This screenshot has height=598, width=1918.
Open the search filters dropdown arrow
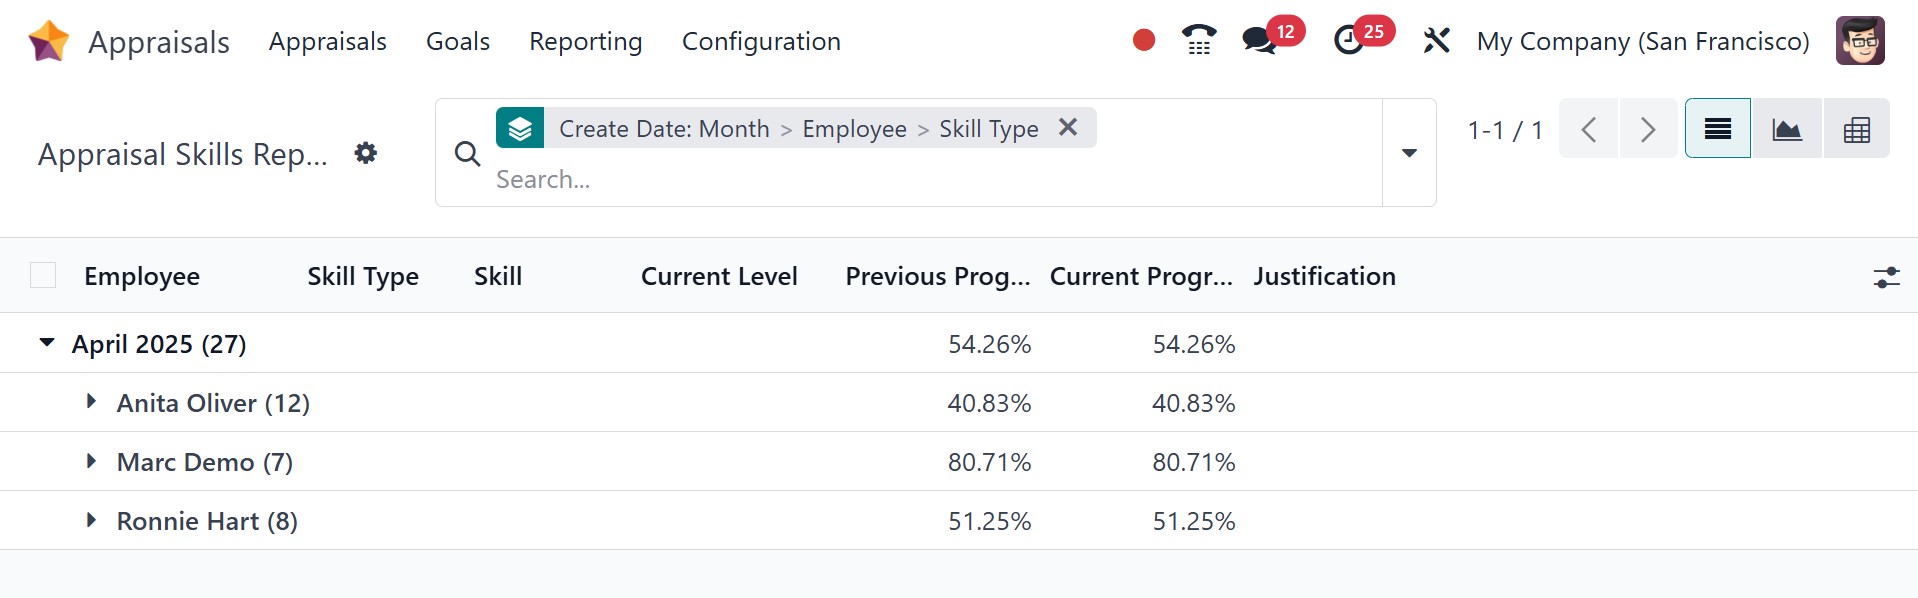(x=1409, y=153)
